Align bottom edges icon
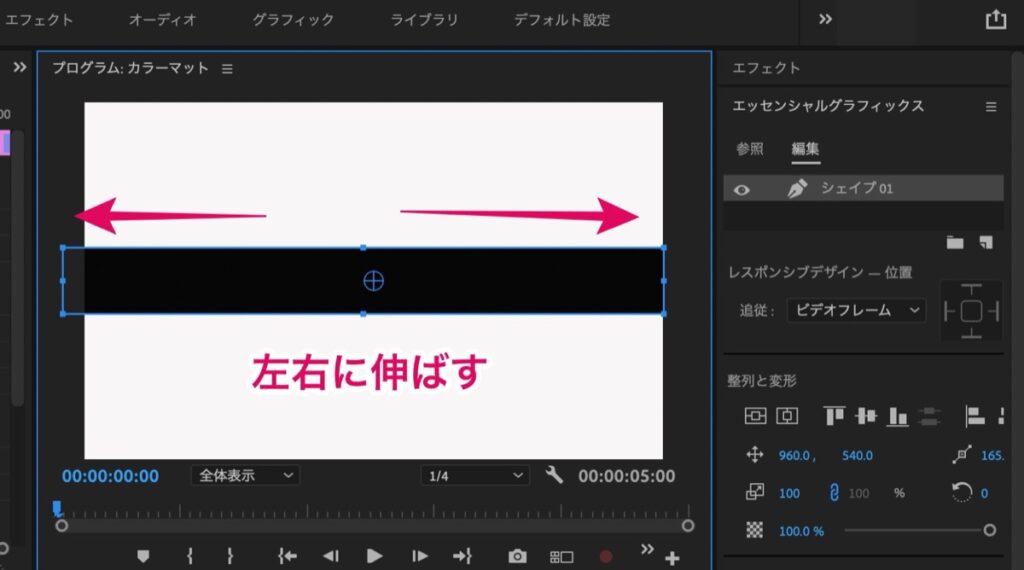The image size is (1024, 570). [898, 416]
